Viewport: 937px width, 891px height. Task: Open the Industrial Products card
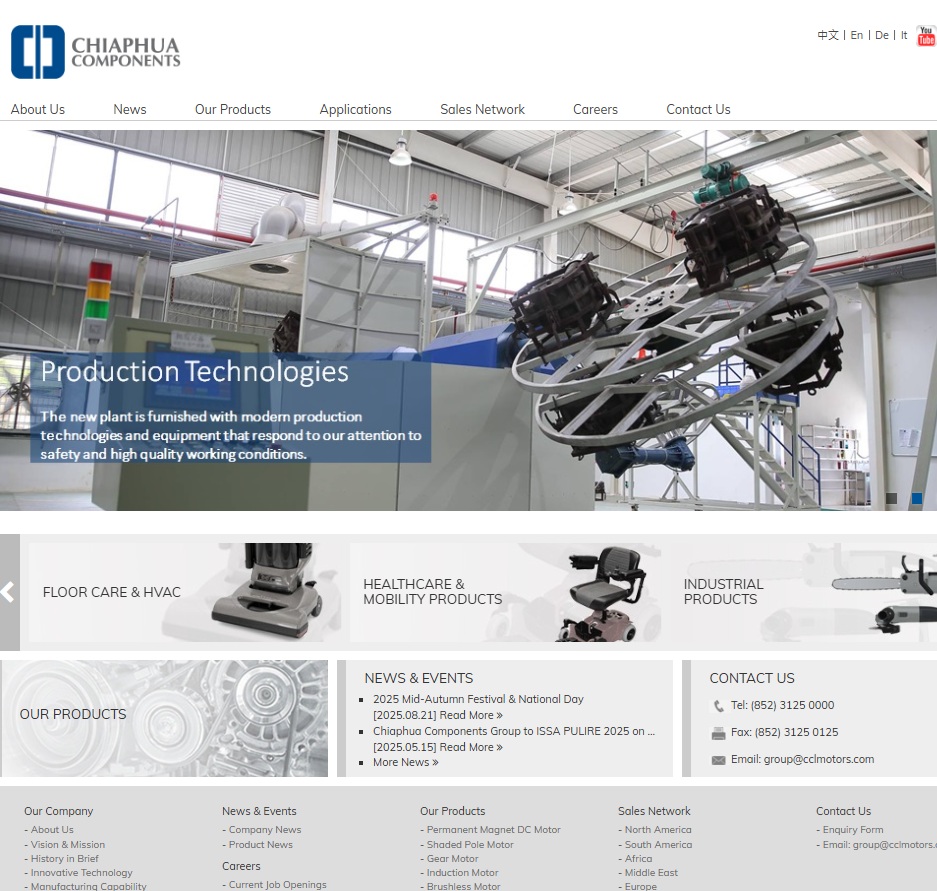coord(804,592)
